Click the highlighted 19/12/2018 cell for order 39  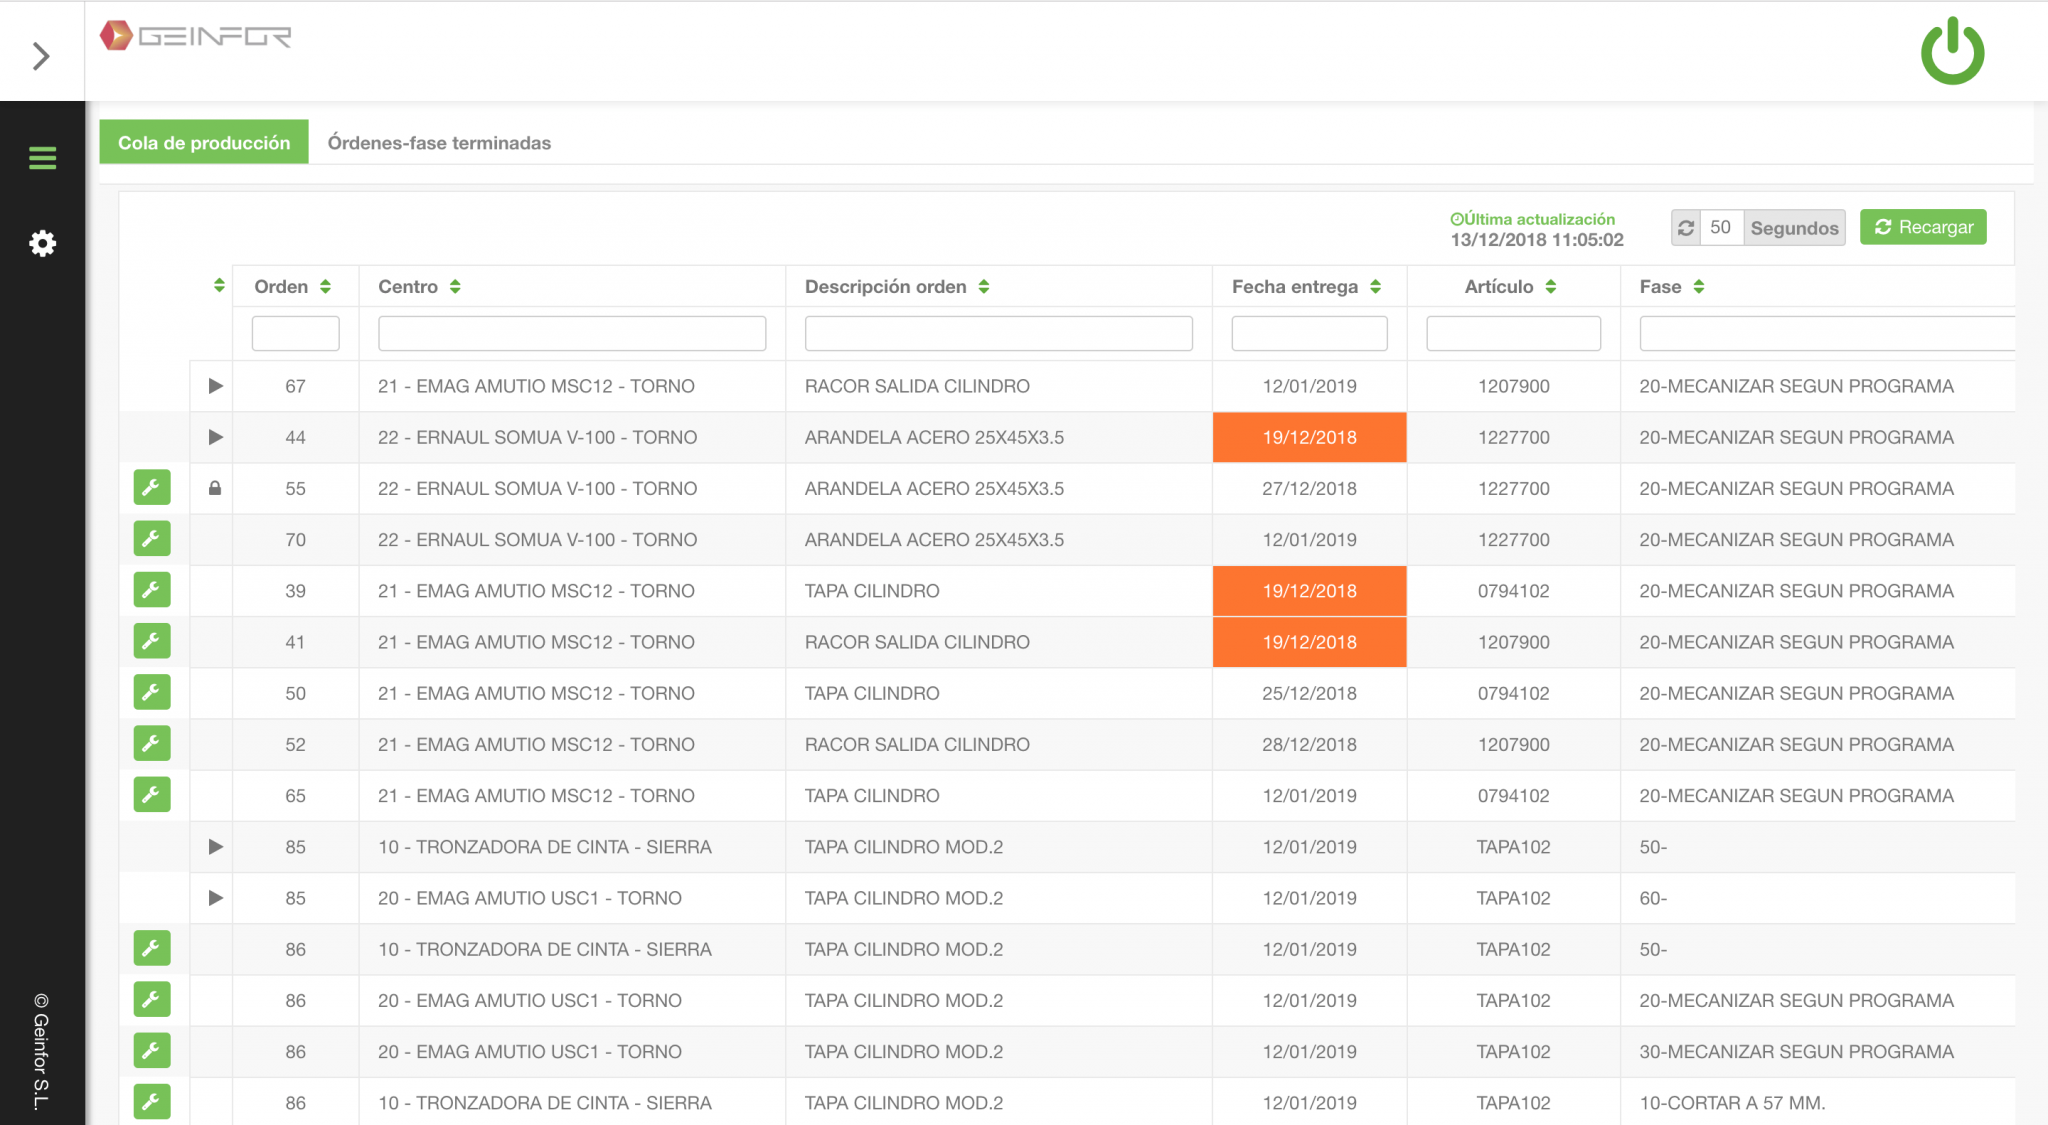pyautogui.click(x=1309, y=590)
